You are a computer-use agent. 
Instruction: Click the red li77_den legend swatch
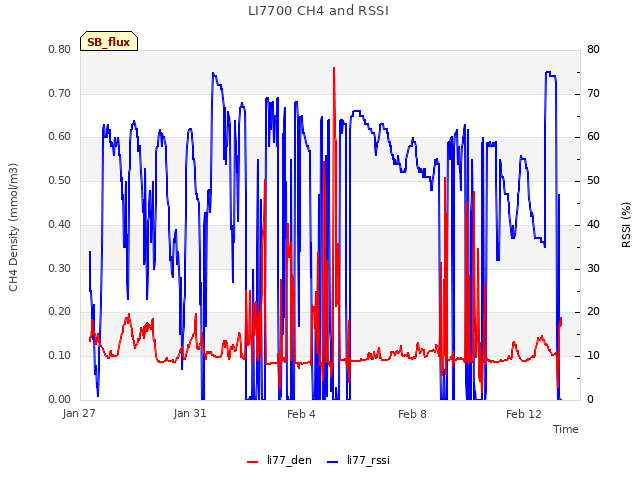click(x=253, y=462)
